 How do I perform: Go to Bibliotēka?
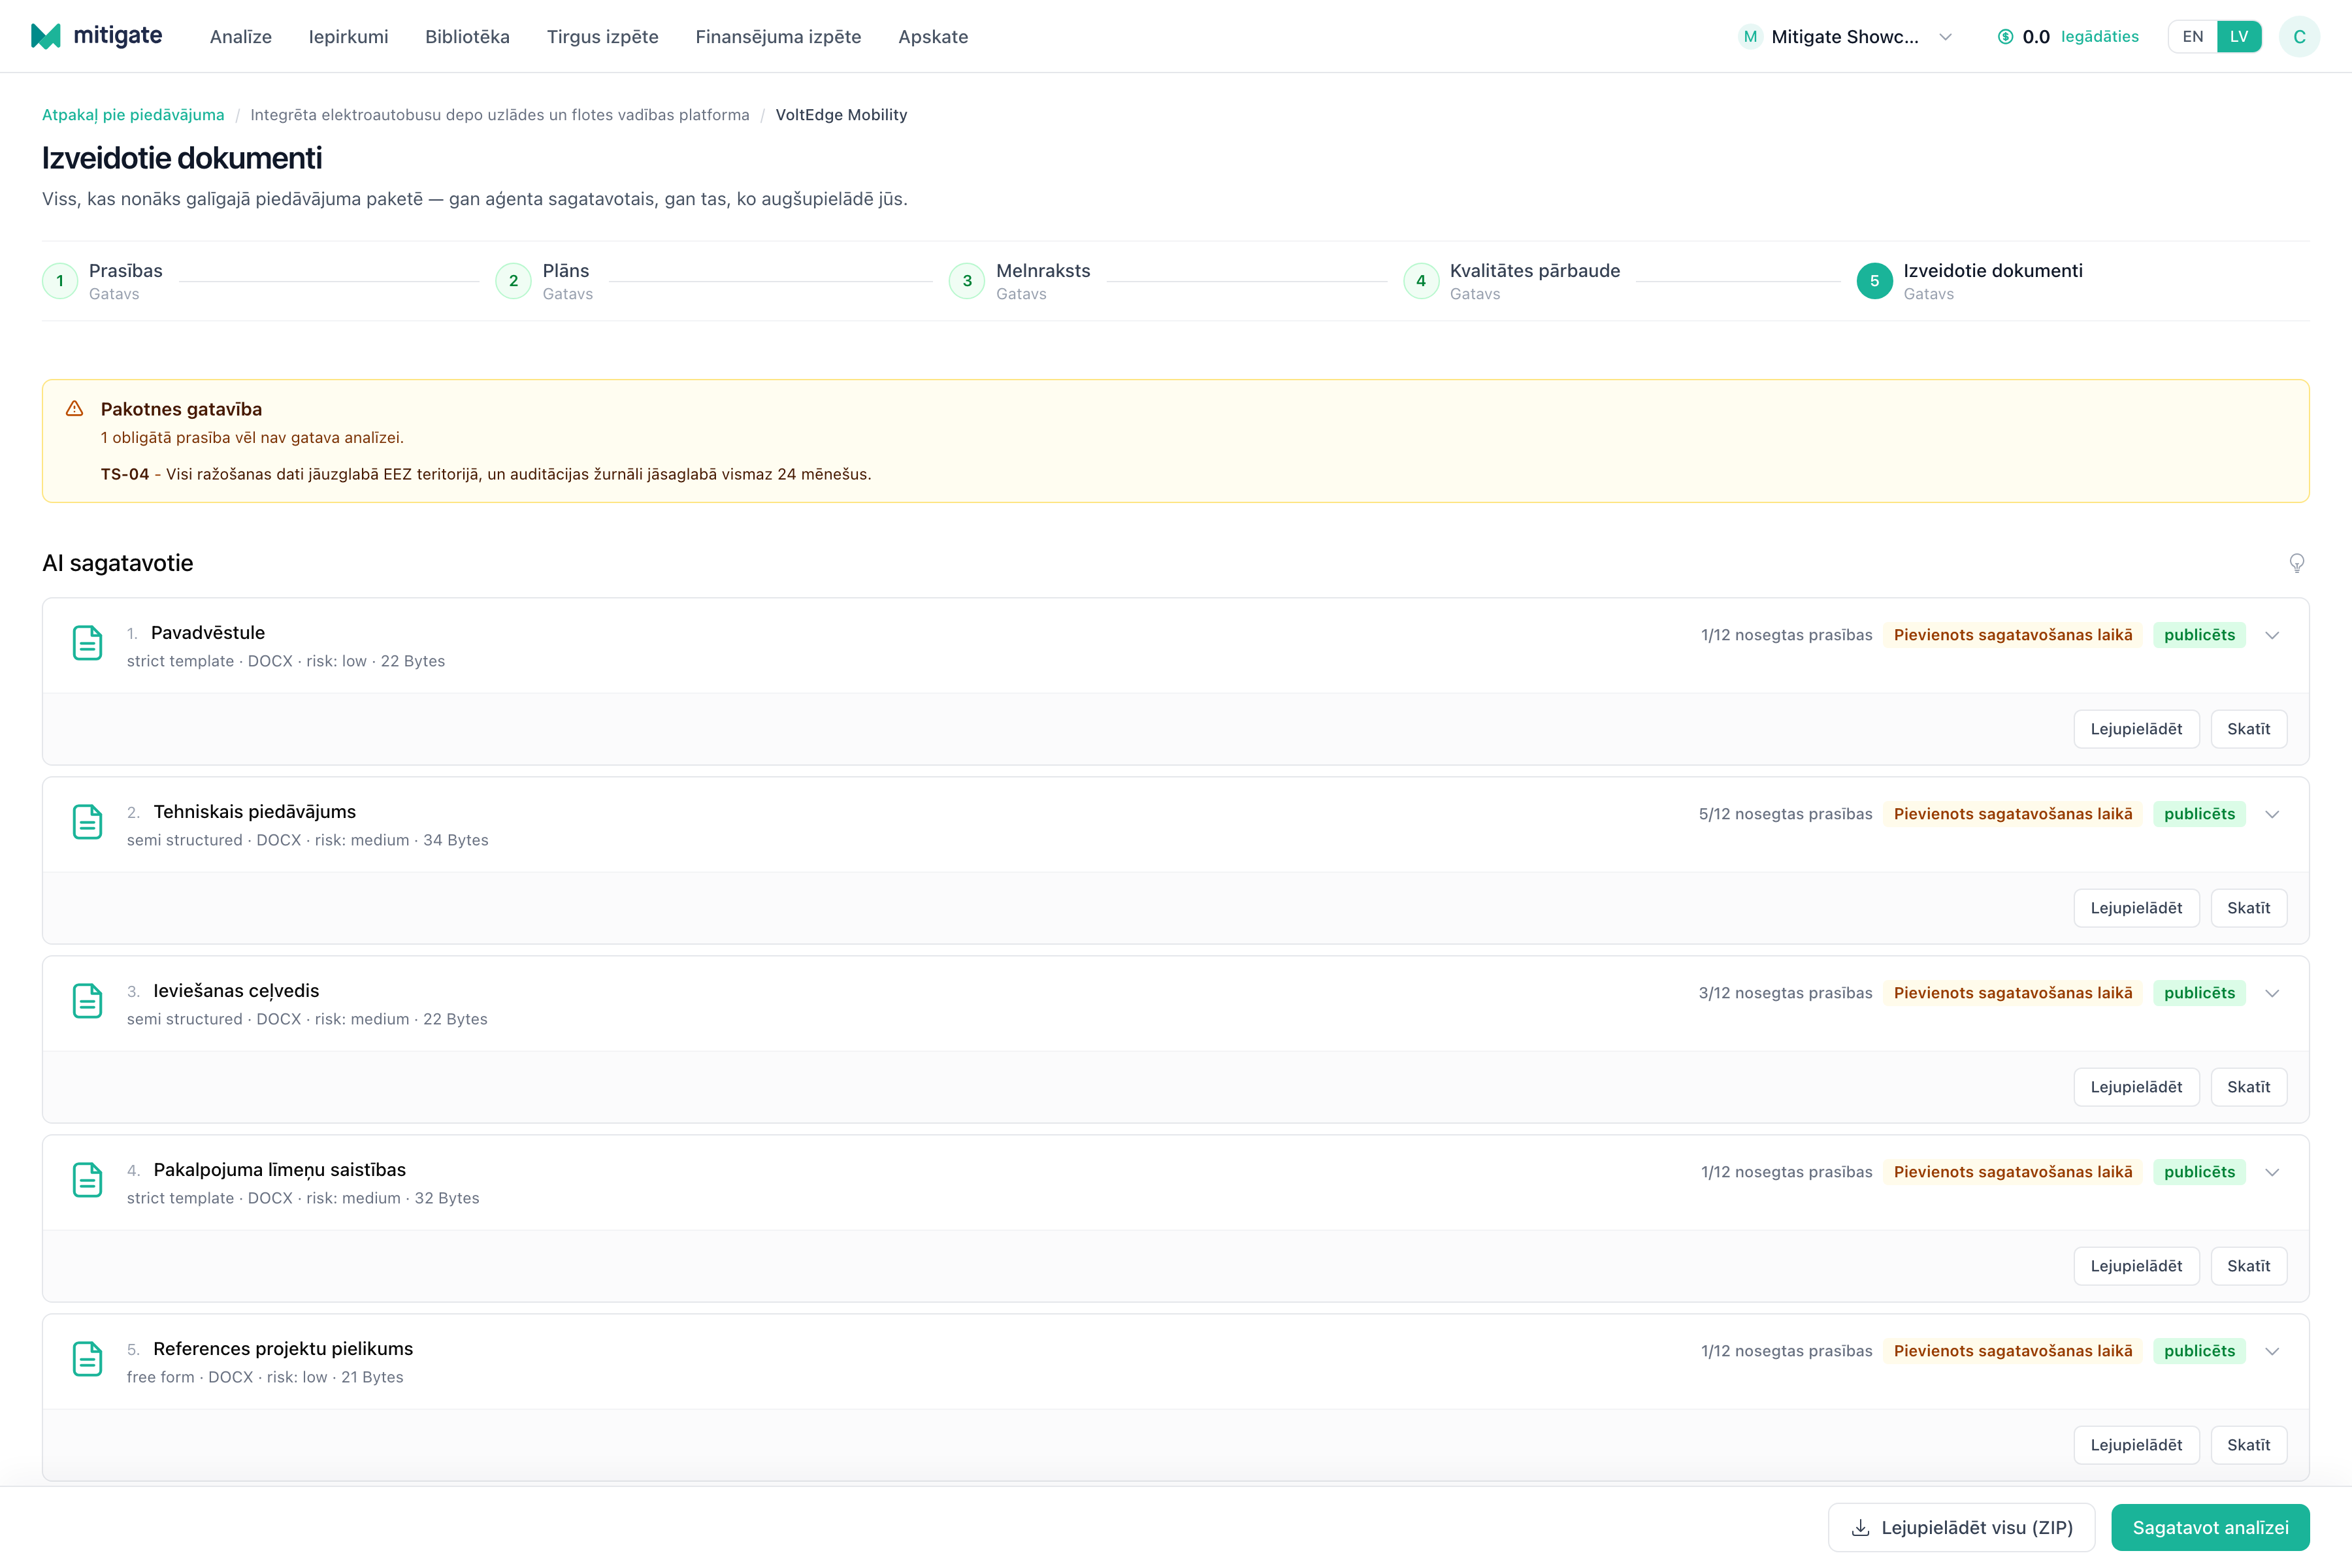pos(467,37)
